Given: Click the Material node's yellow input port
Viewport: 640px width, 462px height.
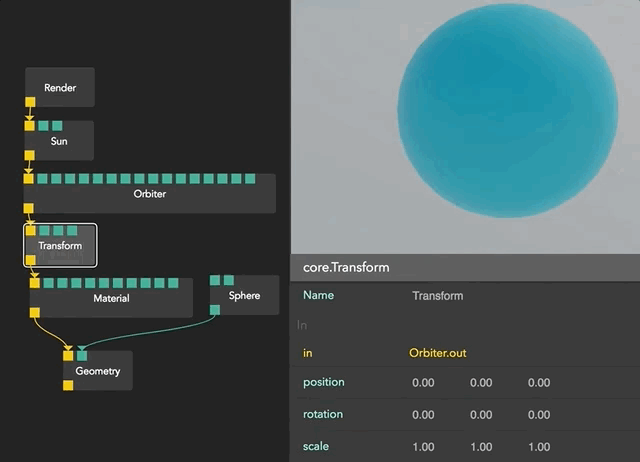Looking at the screenshot, I should coord(35,283).
